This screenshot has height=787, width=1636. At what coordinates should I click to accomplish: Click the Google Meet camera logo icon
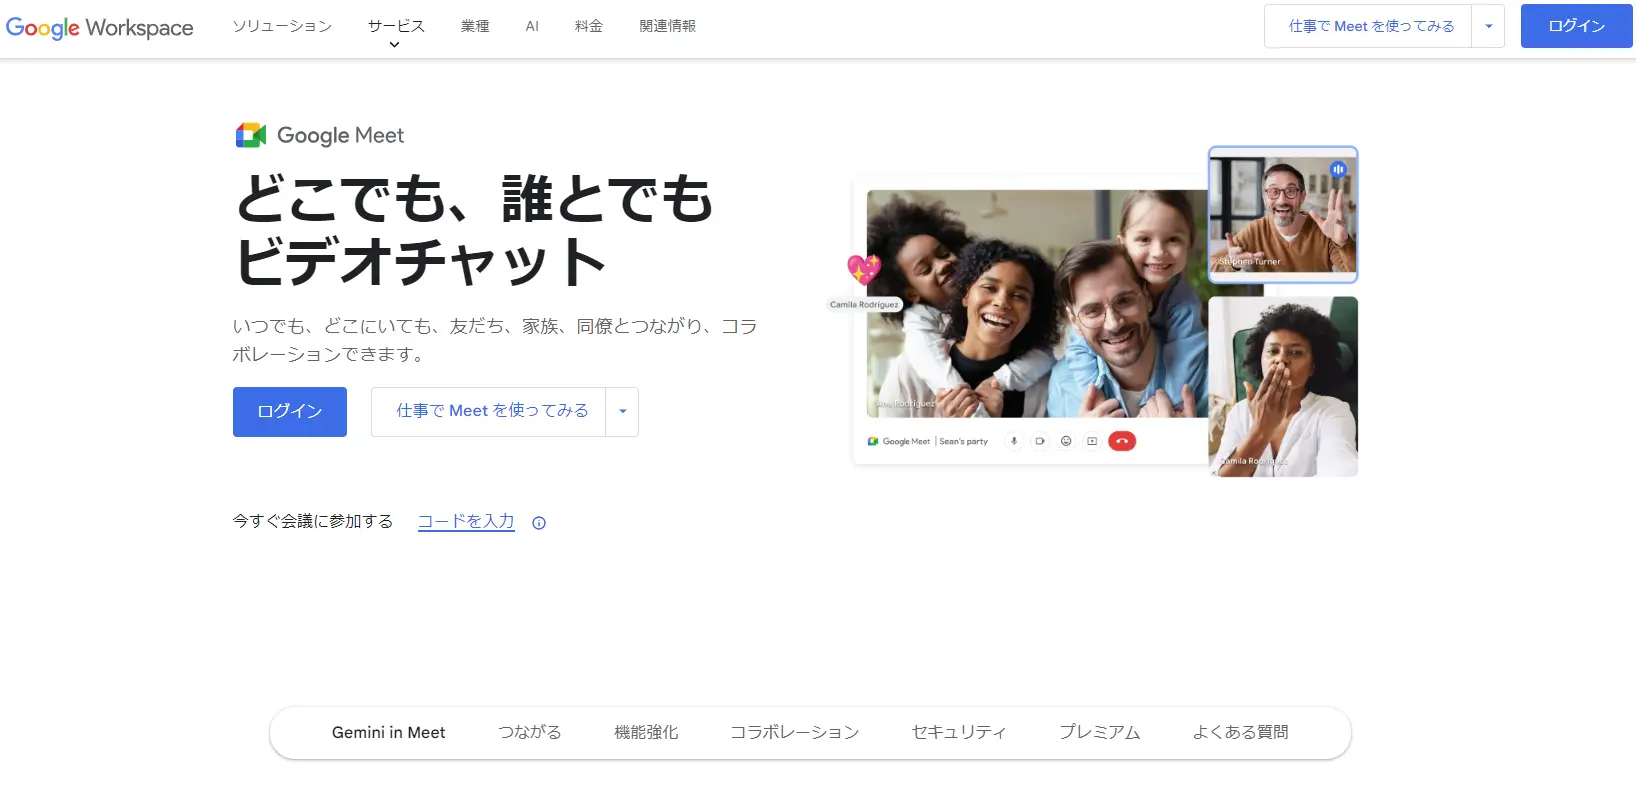coord(250,135)
